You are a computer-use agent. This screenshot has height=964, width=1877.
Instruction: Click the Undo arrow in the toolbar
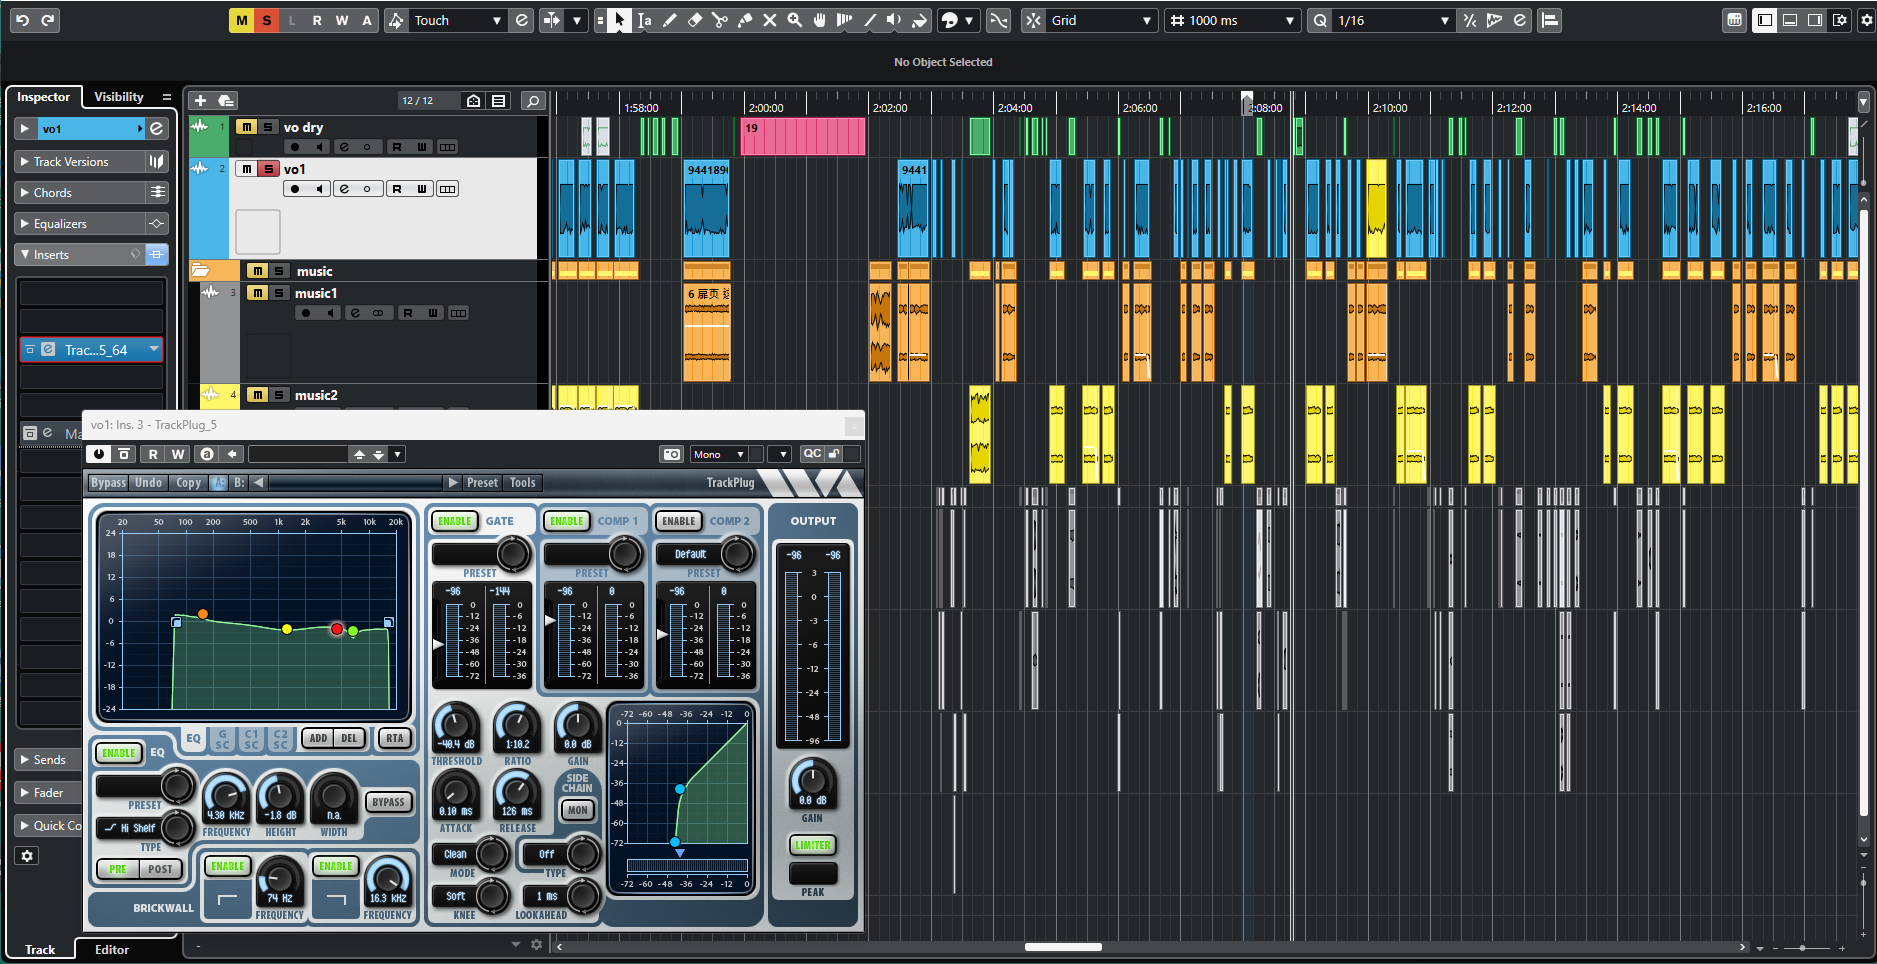pos(22,20)
